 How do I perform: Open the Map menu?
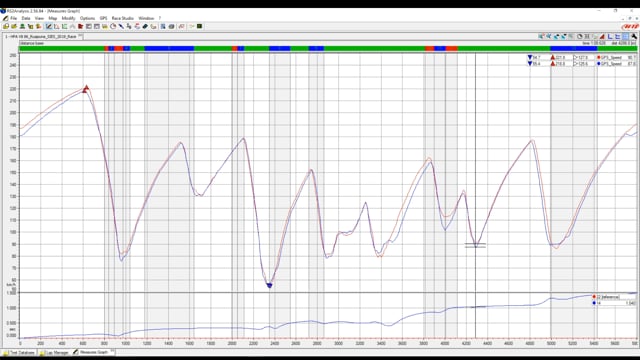(53, 18)
